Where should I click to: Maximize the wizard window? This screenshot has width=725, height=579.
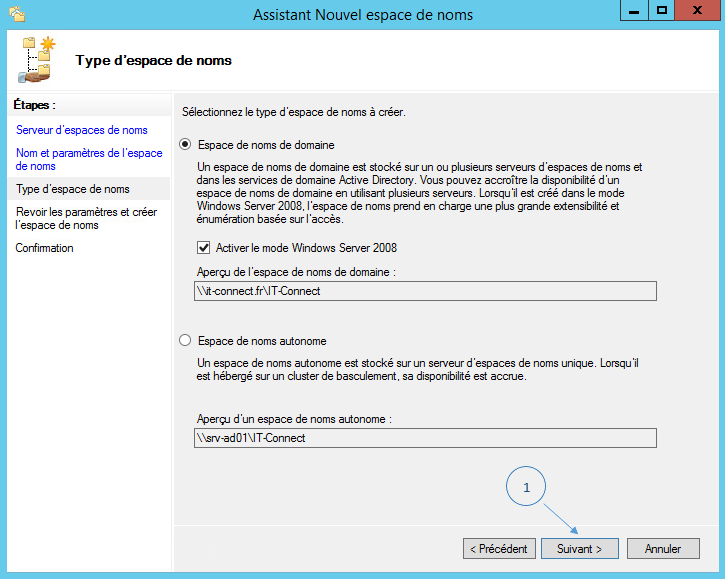(x=662, y=11)
